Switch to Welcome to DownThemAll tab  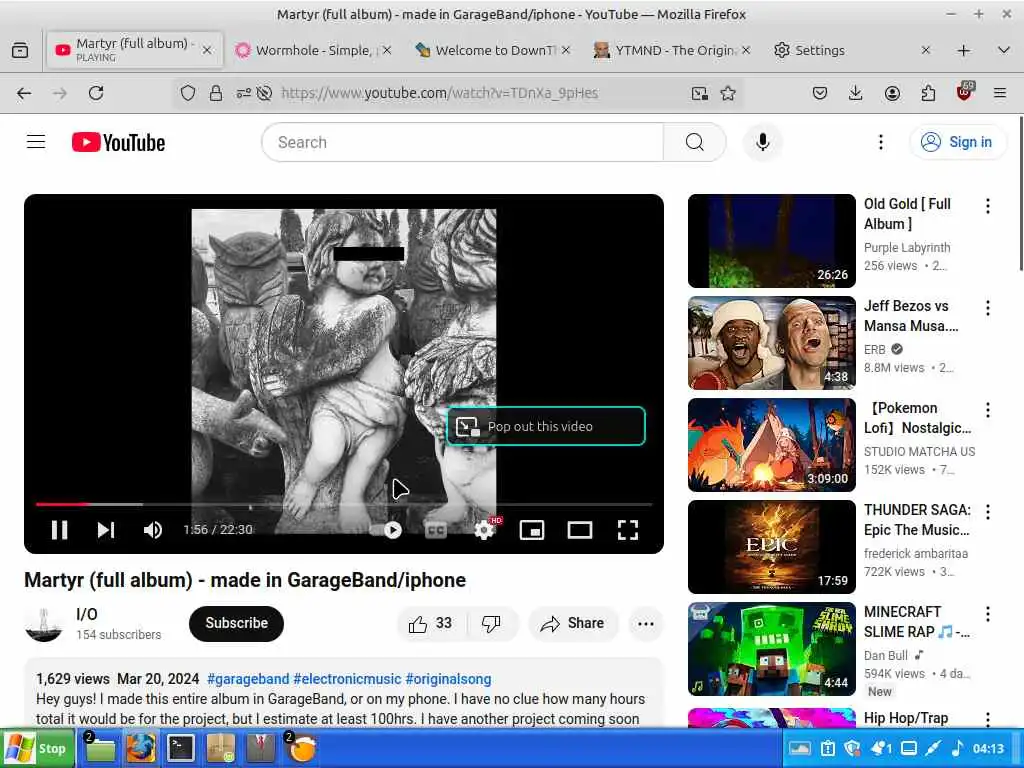click(492, 50)
